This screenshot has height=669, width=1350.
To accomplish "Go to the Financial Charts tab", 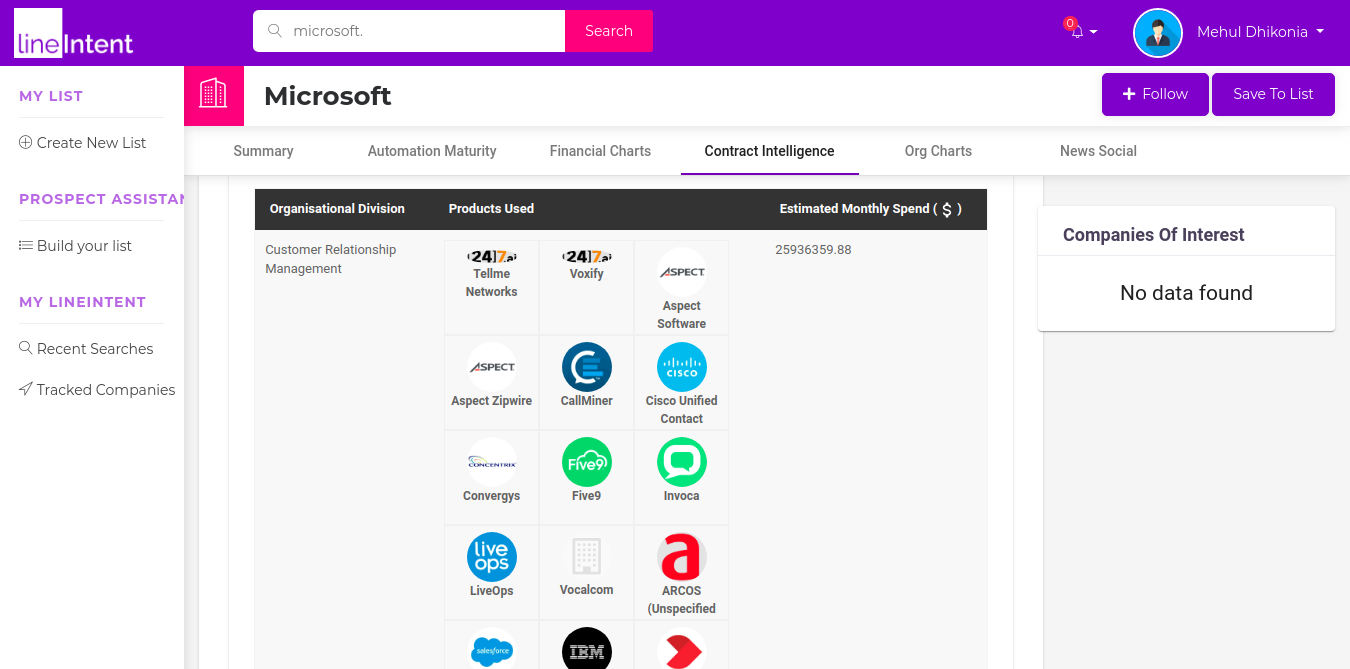I will (600, 151).
